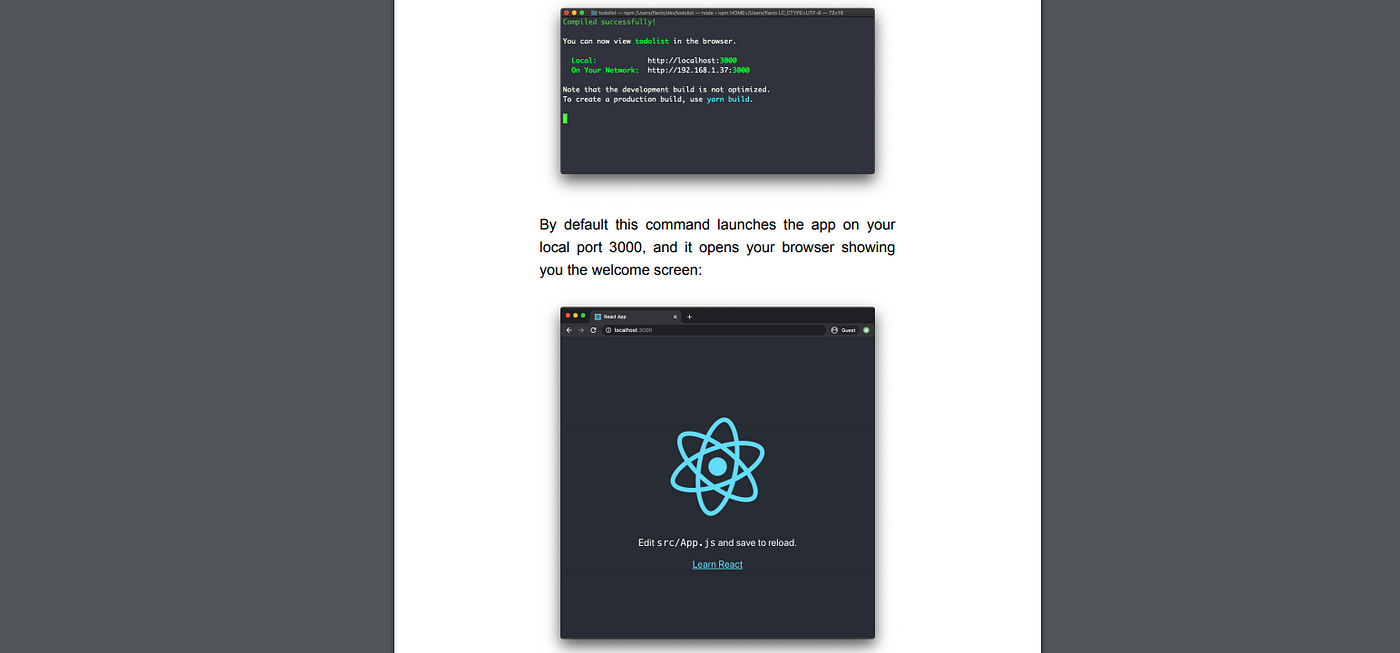The width and height of the screenshot is (1400, 653).
Task: Click paragraph 'By default this command launches'
Action: coord(717,247)
